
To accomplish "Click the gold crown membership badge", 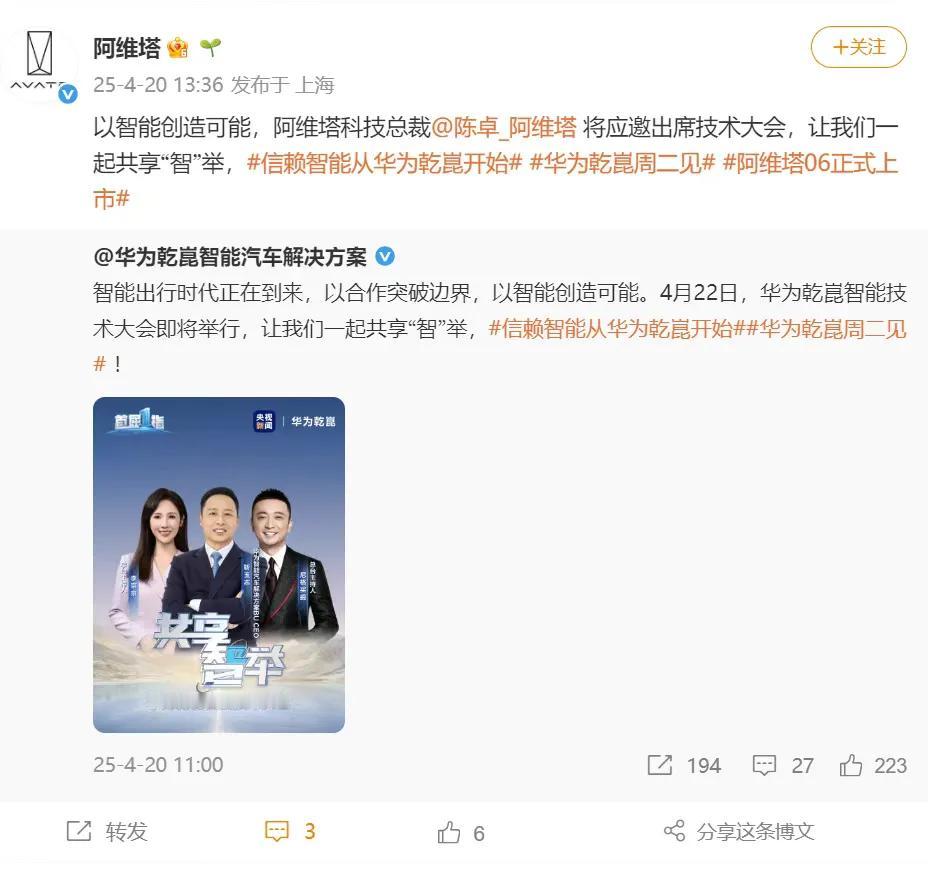I will tap(178, 47).
